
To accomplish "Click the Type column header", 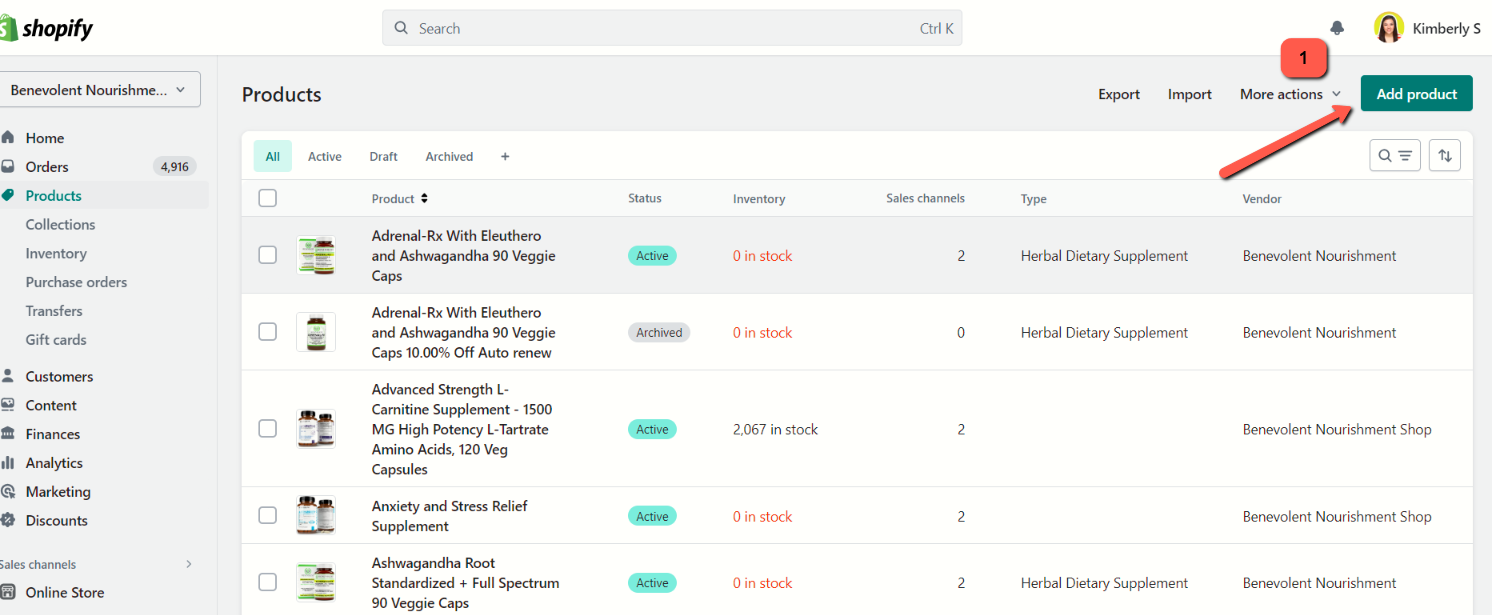I will coord(1034,199).
